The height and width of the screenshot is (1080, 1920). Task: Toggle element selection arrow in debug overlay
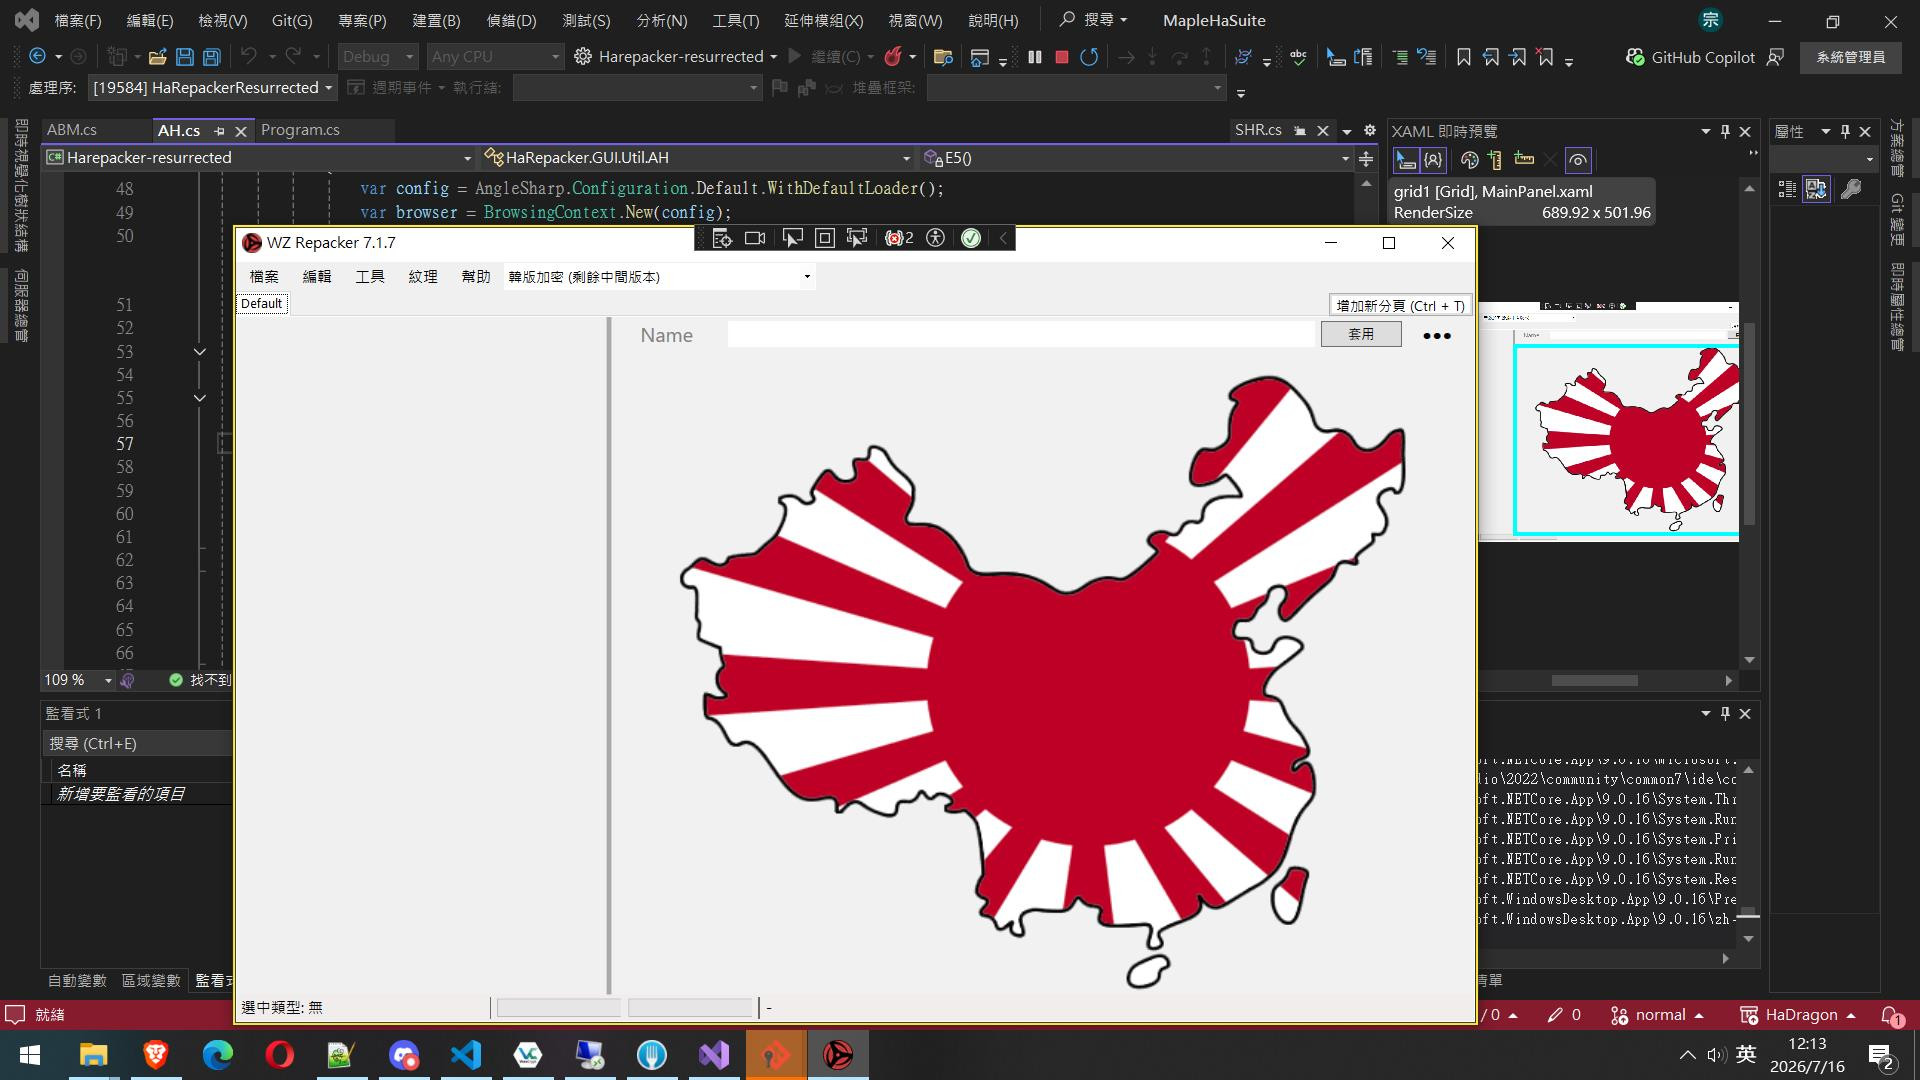tap(792, 238)
